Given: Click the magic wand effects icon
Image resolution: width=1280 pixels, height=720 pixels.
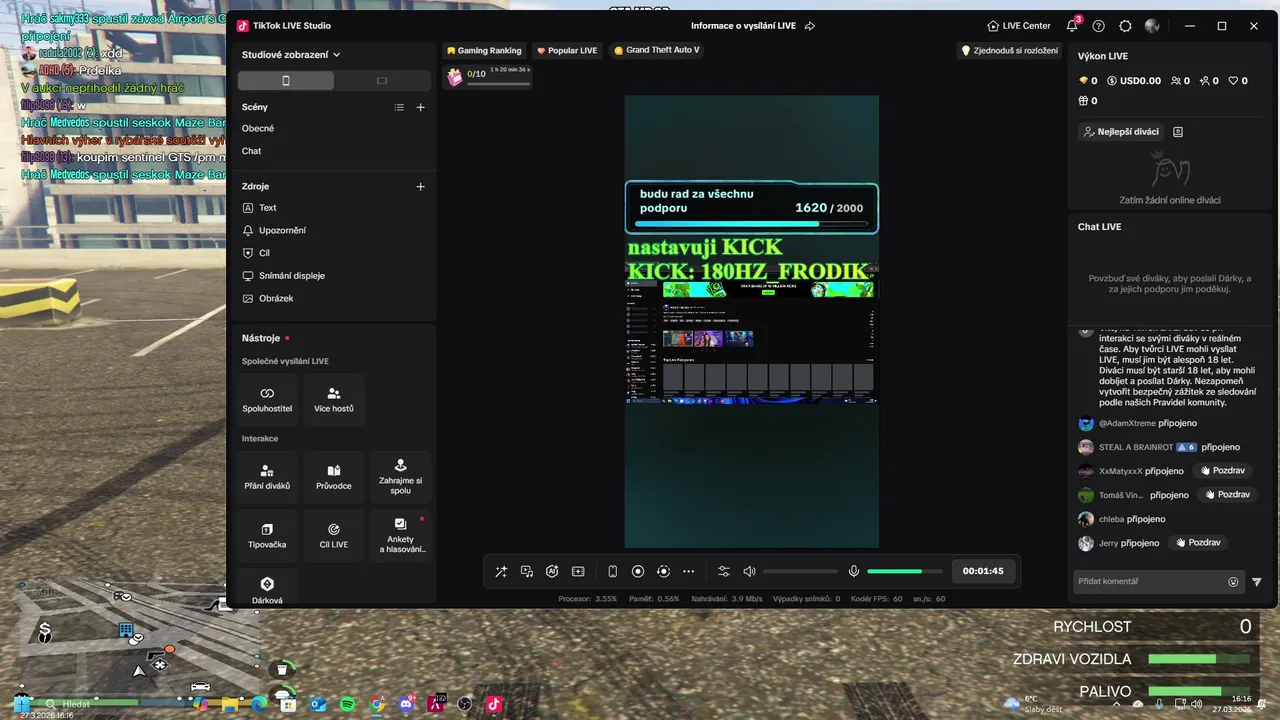Looking at the screenshot, I should coord(501,571).
